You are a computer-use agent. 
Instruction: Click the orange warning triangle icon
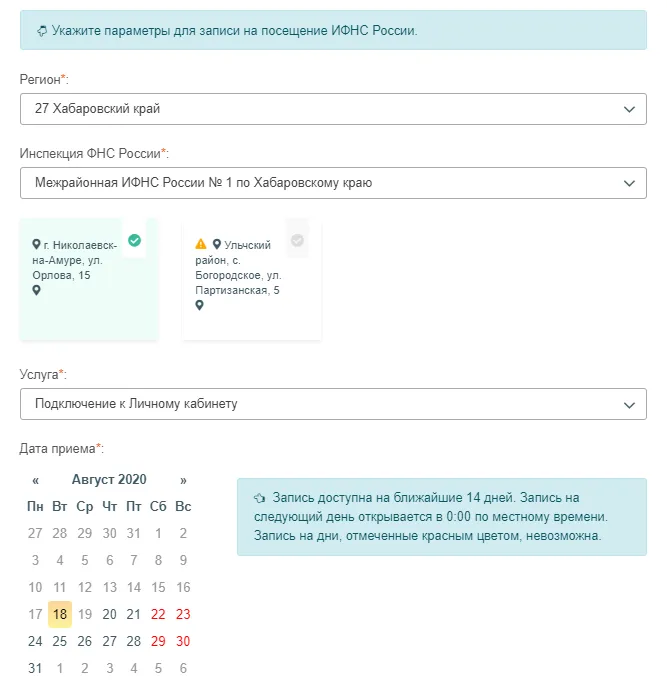[x=201, y=244]
